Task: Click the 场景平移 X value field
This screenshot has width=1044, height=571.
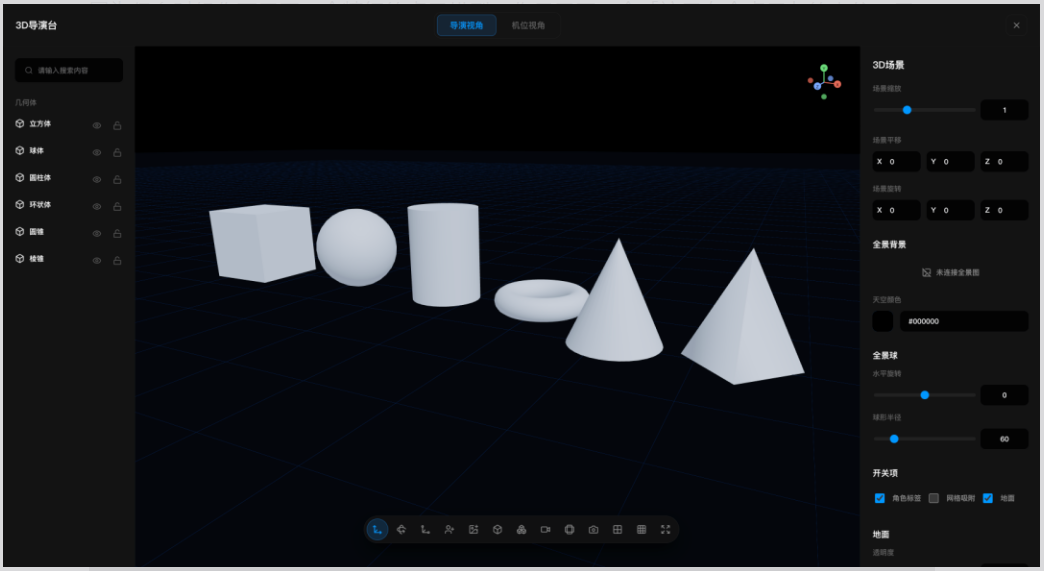Action: pos(897,161)
